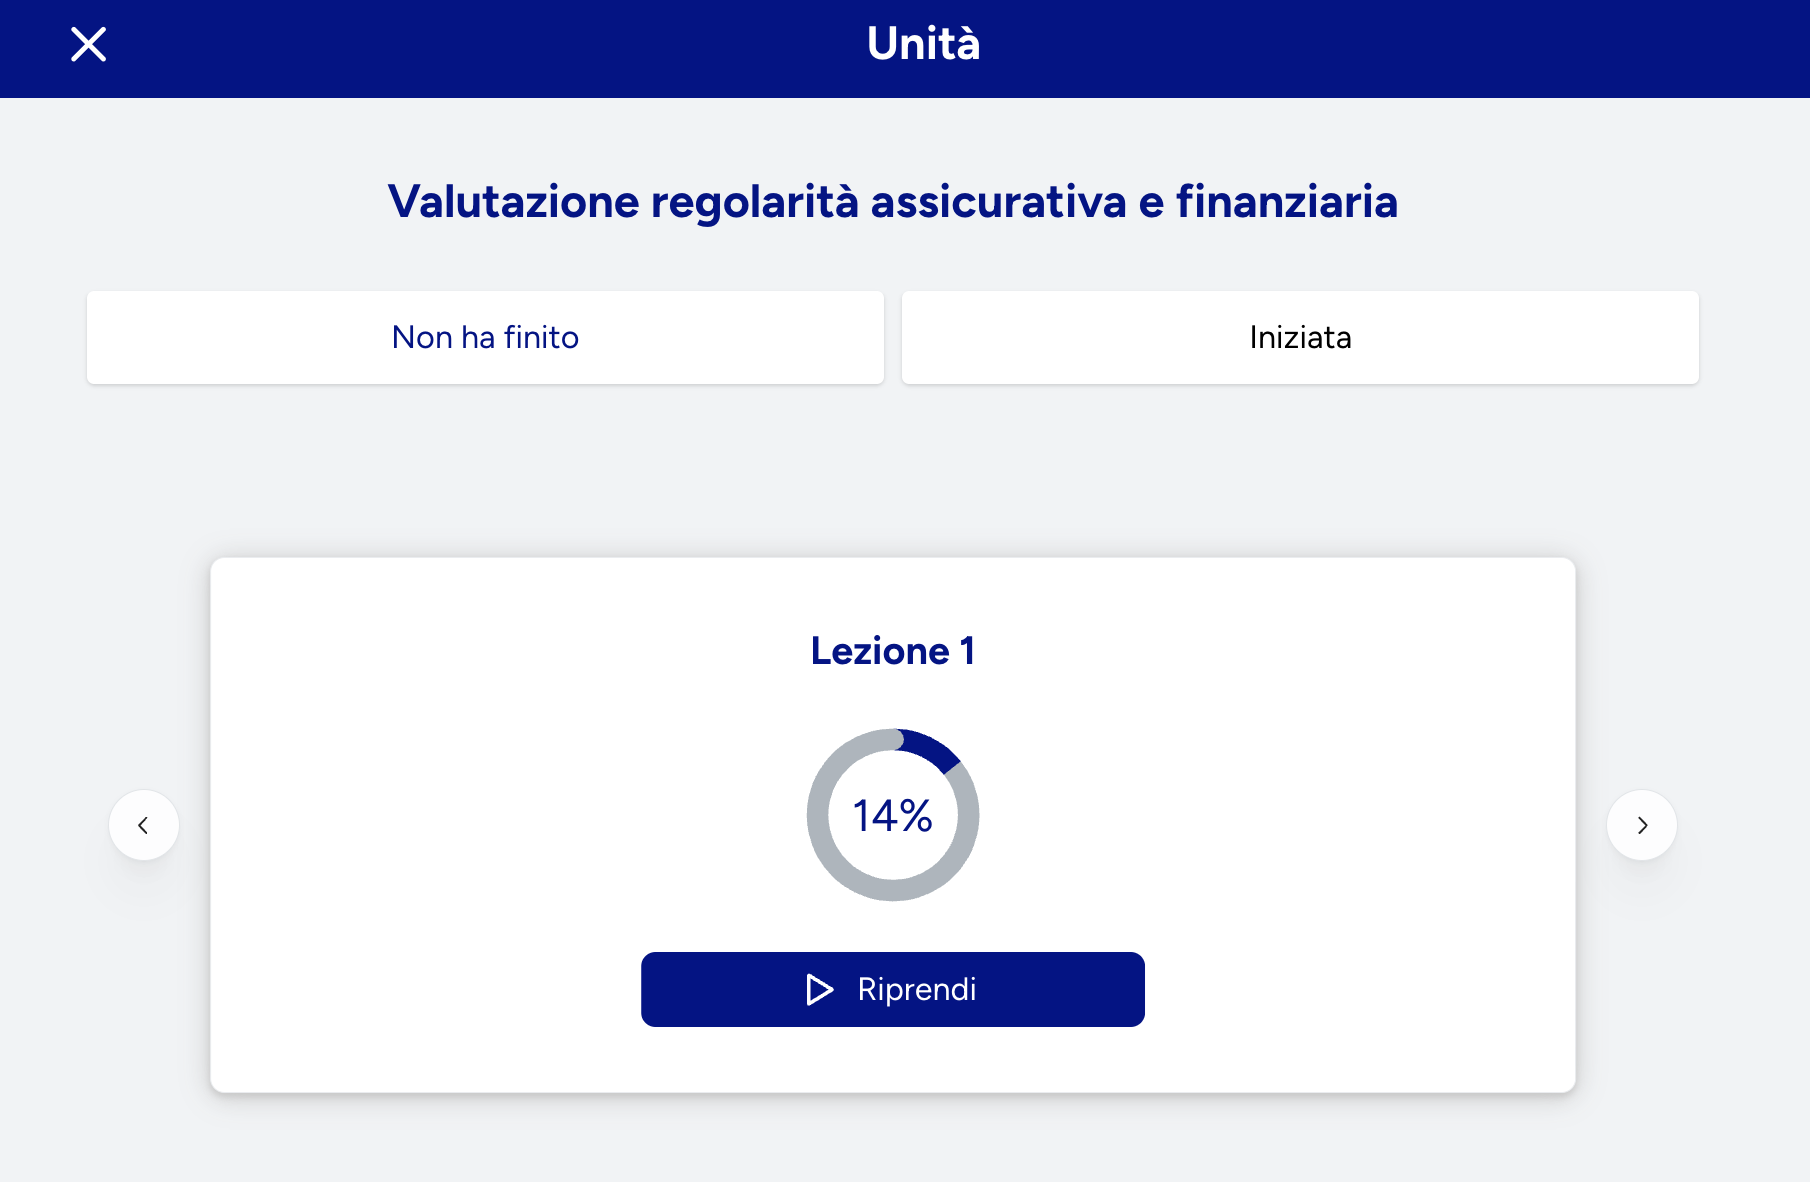Click the "Lezione 1" title
Image resolution: width=1810 pixels, height=1182 pixels.
point(892,651)
